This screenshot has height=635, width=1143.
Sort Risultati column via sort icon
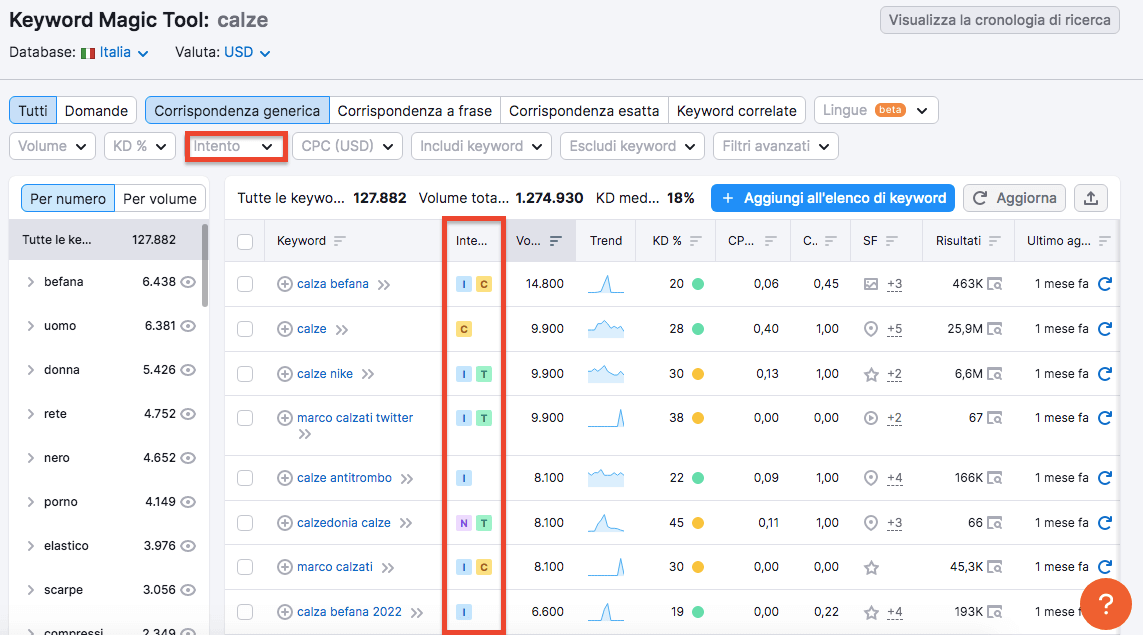994,241
